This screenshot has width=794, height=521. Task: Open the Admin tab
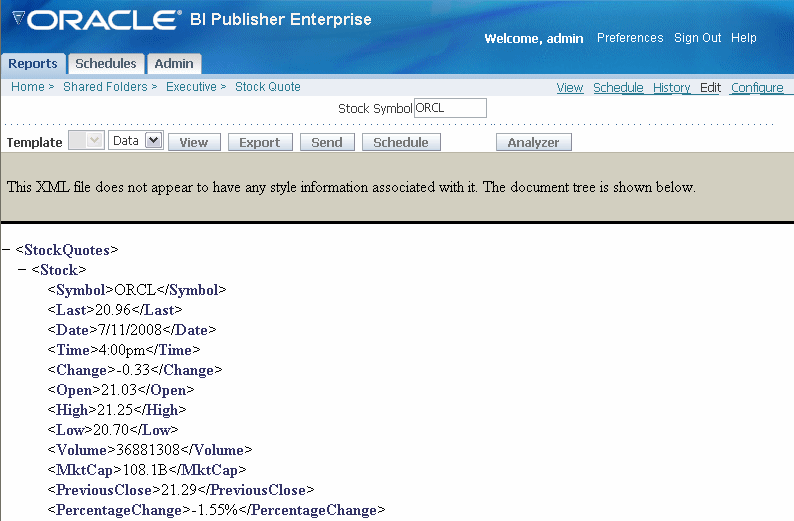[x=174, y=64]
